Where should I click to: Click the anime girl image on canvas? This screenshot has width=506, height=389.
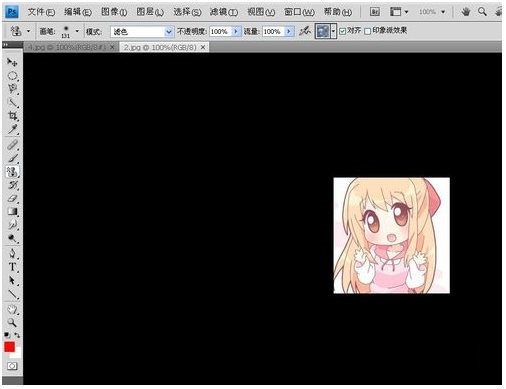coord(392,235)
